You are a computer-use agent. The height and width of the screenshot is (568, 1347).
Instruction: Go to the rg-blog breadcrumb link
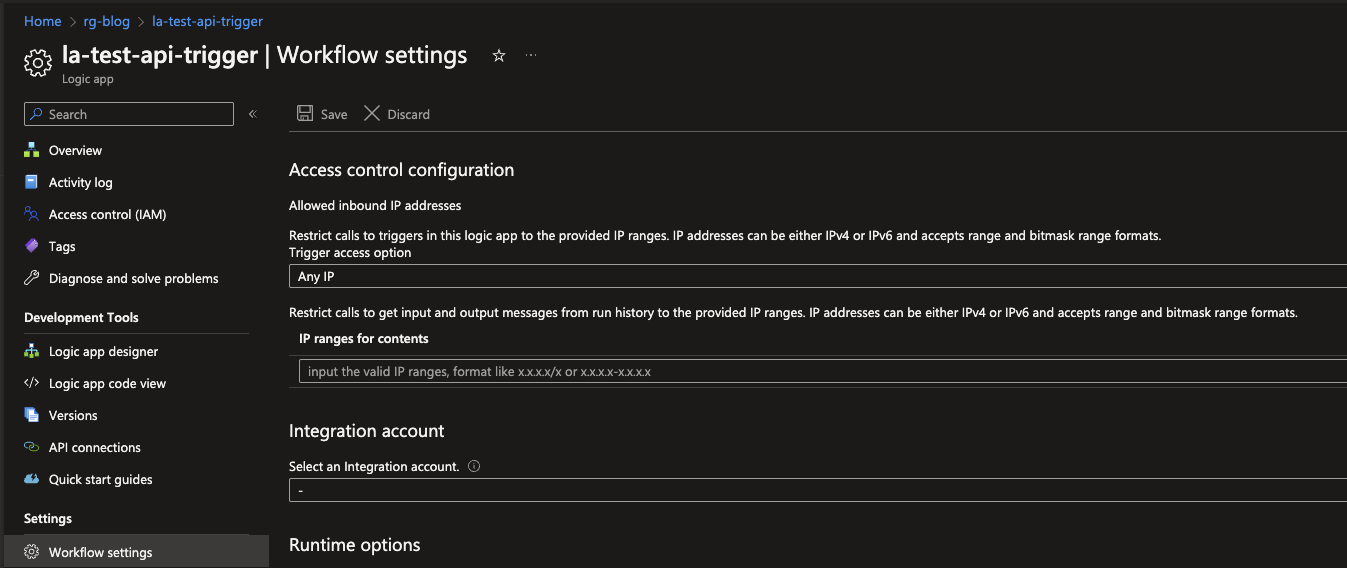pyautogui.click(x=106, y=21)
